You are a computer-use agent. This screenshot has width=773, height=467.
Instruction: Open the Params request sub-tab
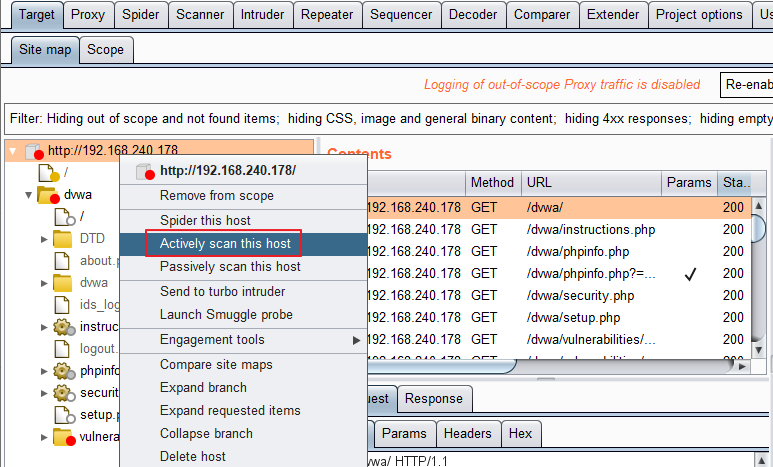tap(405, 434)
